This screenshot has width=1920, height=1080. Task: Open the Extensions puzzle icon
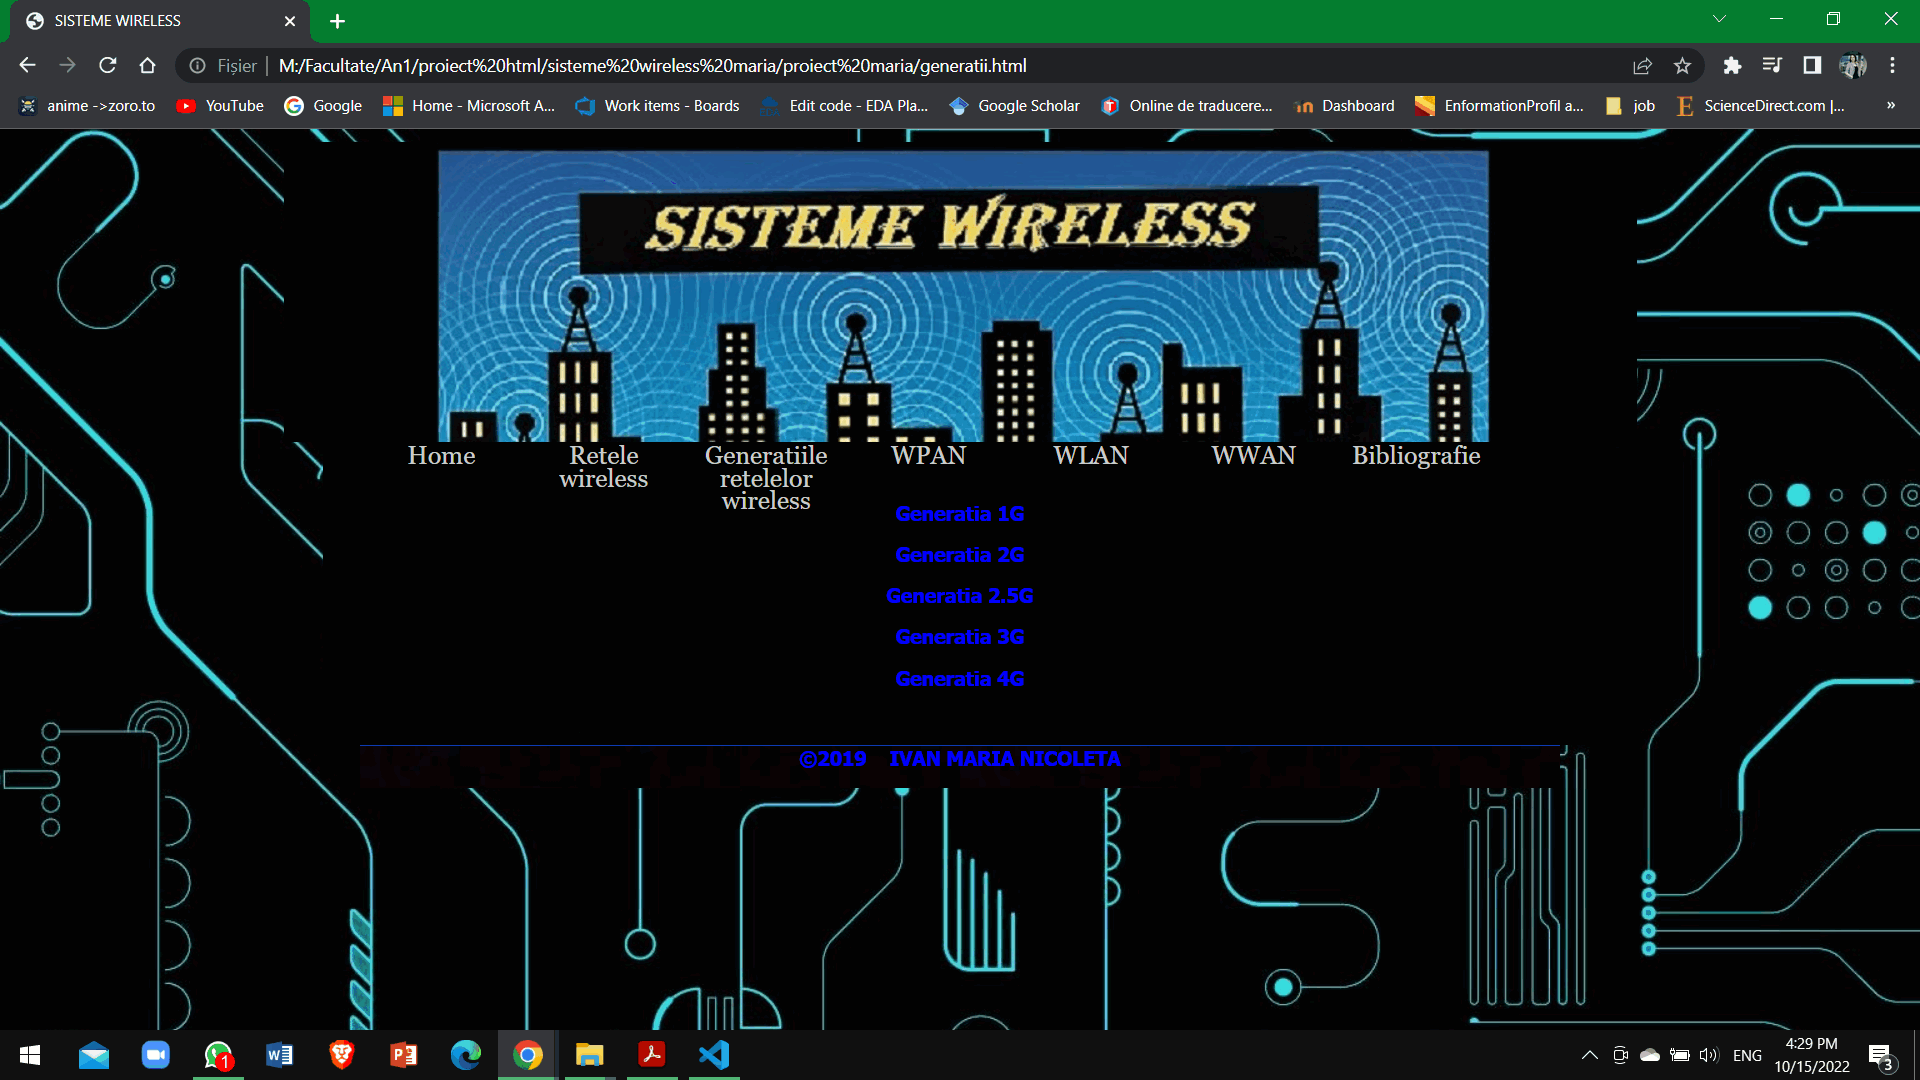pyautogui.click(x=1732, y=66)
